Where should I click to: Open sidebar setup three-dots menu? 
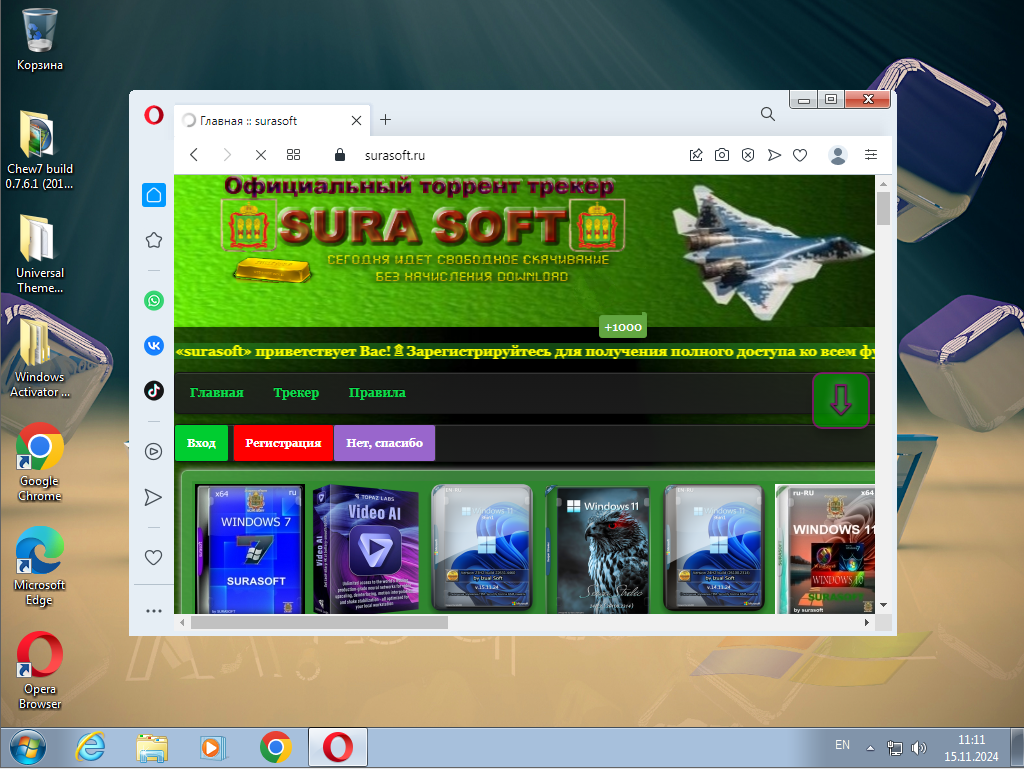(153, 611)
